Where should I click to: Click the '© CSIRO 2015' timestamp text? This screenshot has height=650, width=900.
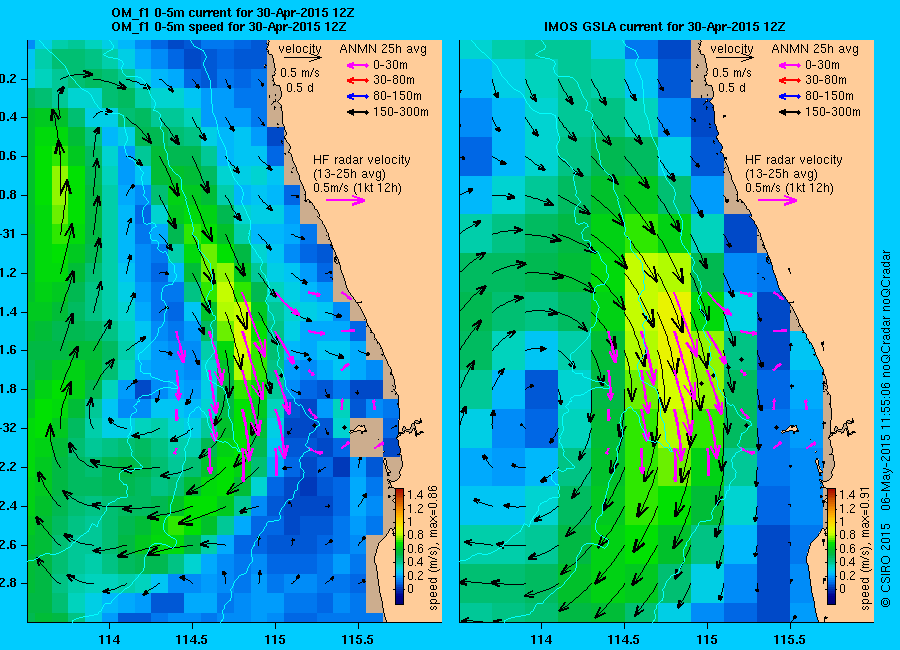pyautogui.click(x=886, y=429)
